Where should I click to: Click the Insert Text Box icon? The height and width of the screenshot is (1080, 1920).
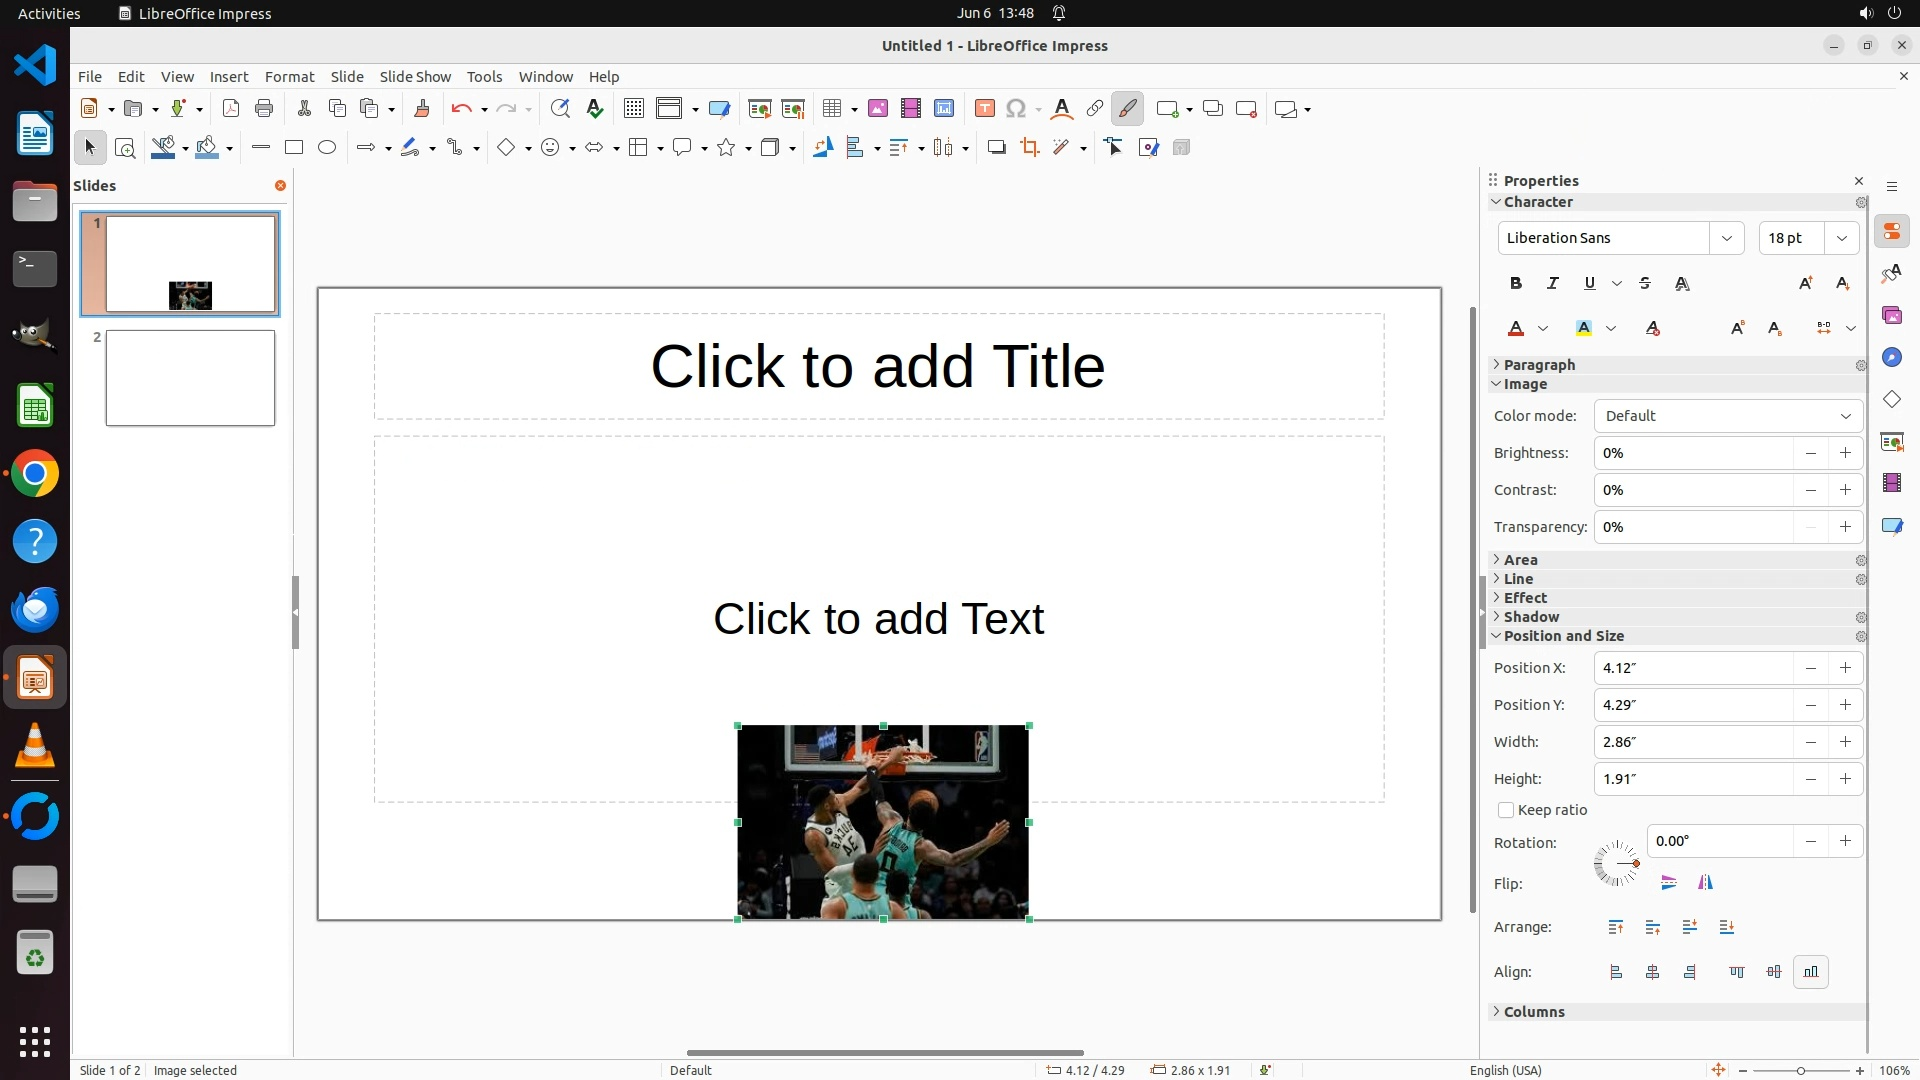tap(984, 109)
